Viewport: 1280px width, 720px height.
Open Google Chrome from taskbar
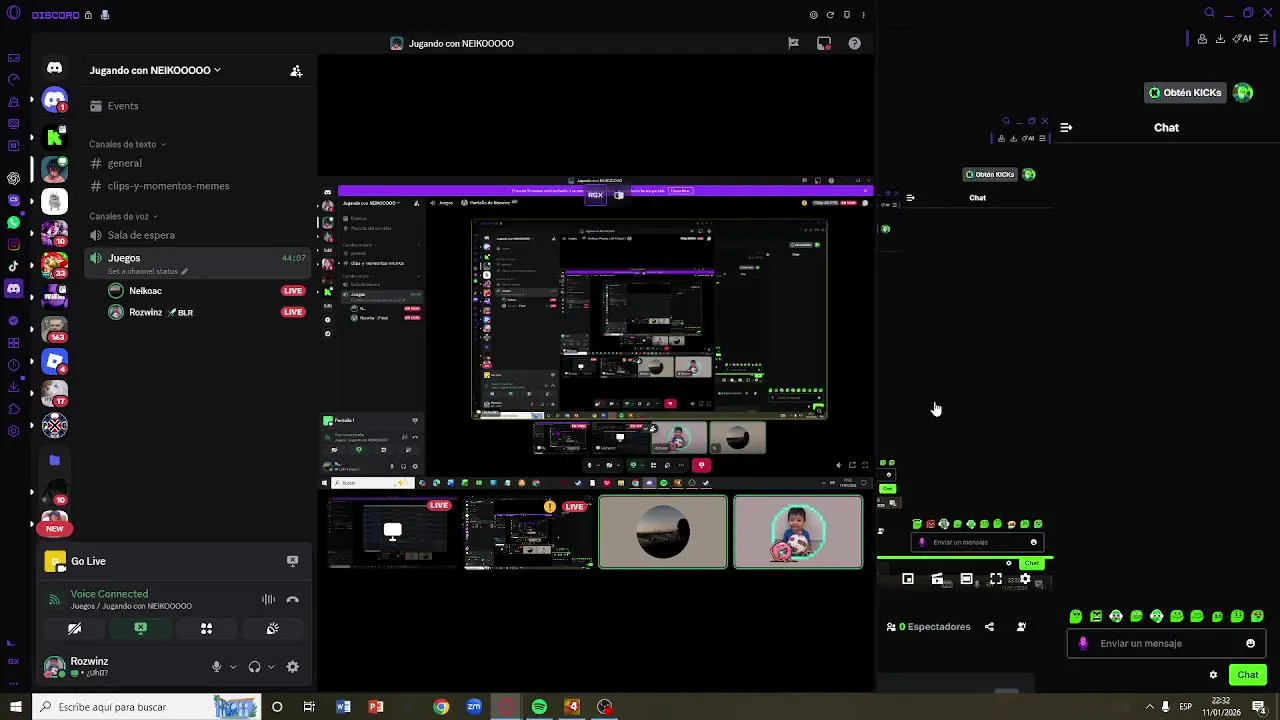pos(441,707)
